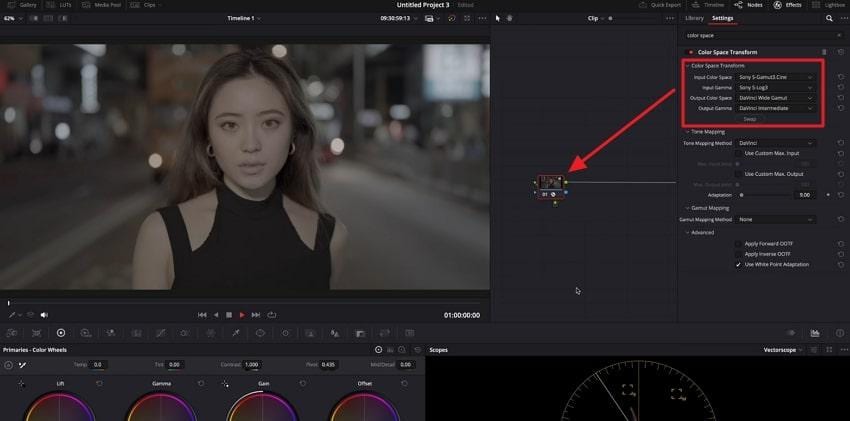The height and width of the screenshot is (421, 850).
Task: Reset the Input Color Space parameter
Action: (840, 77)
